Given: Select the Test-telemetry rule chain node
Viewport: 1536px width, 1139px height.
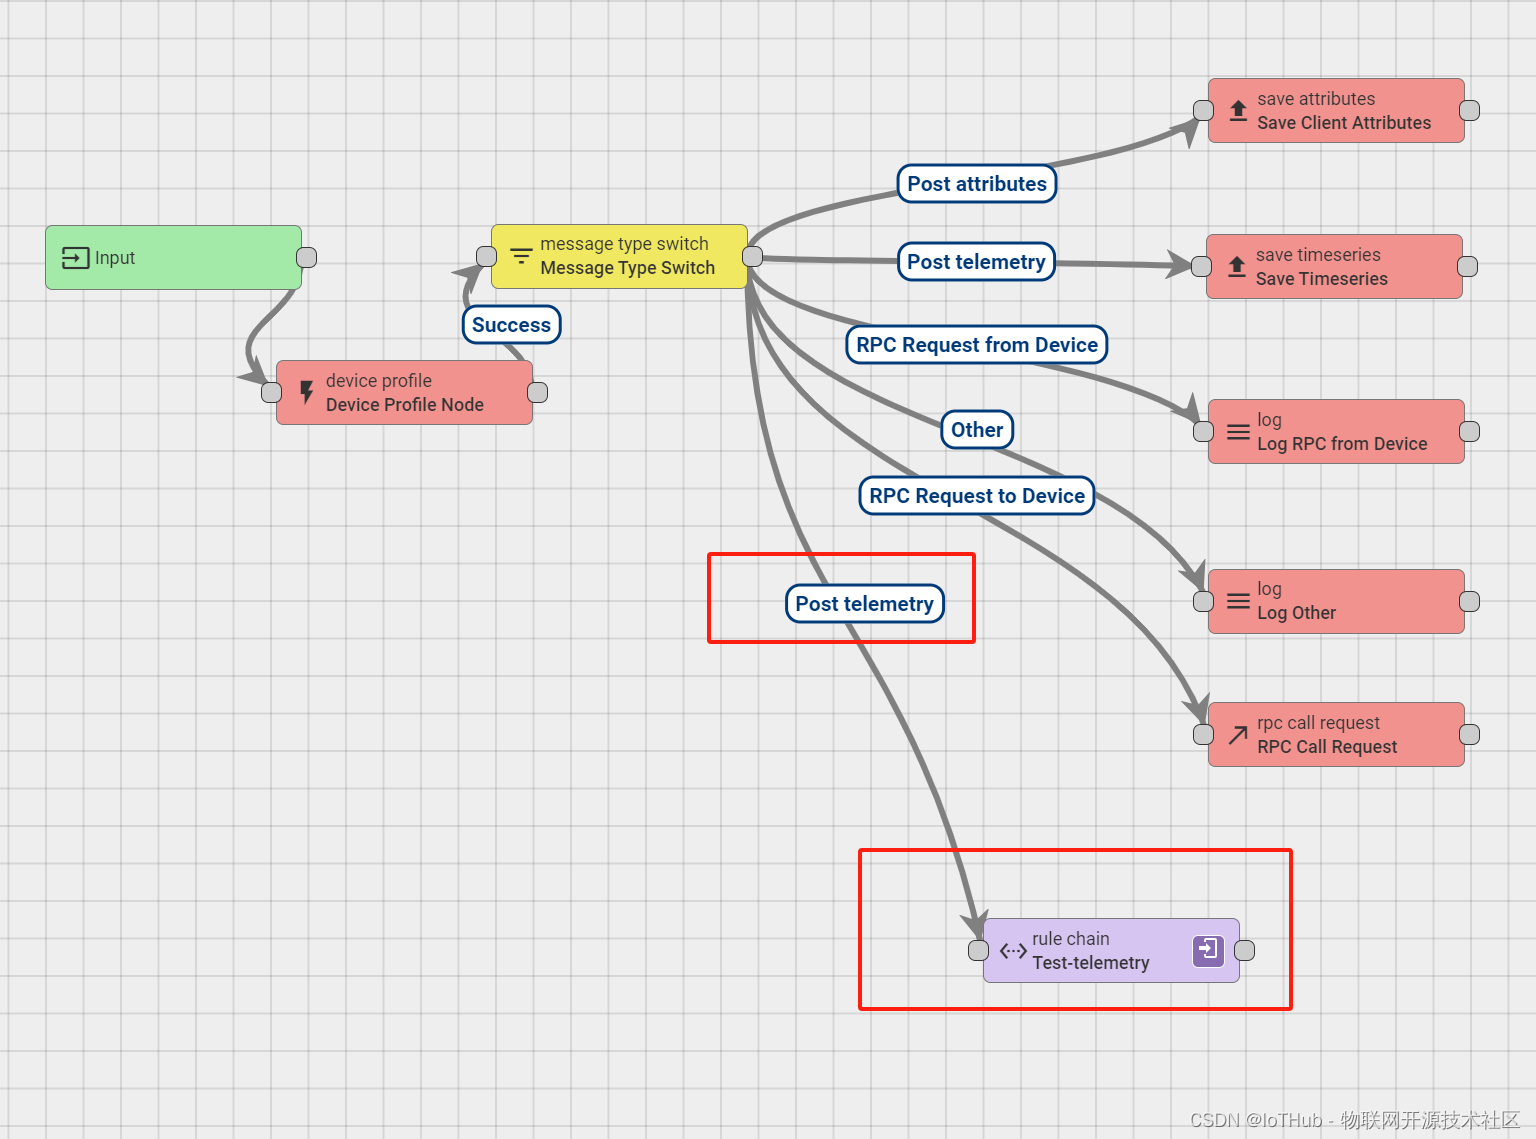Looking at the screenshot, I should pyautogui.click(x=1111, y=951).
